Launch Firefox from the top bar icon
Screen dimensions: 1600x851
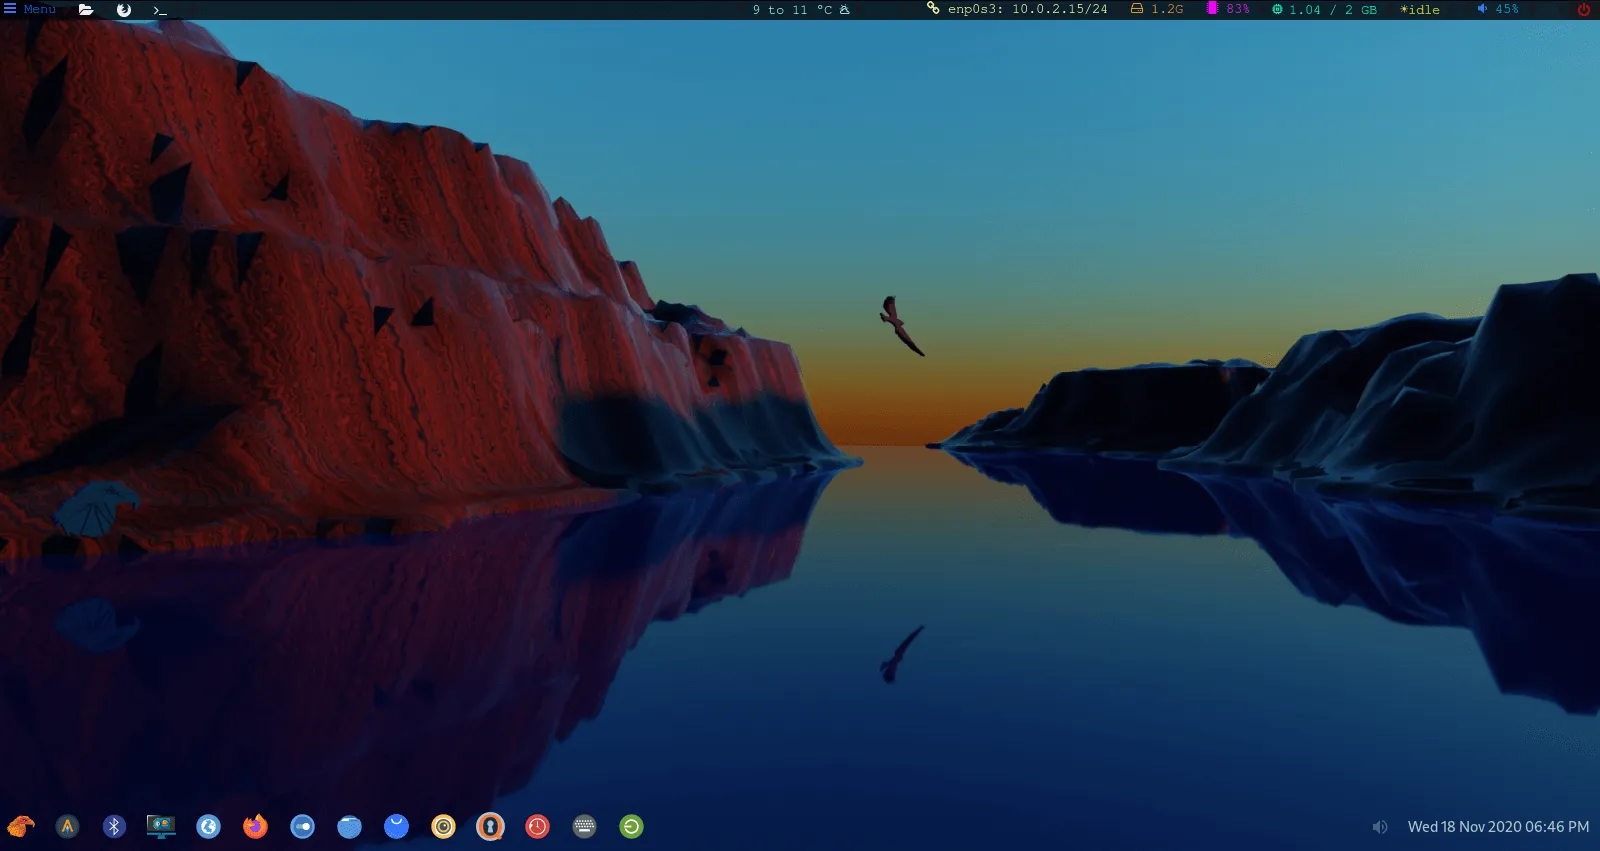coord(124,10)
